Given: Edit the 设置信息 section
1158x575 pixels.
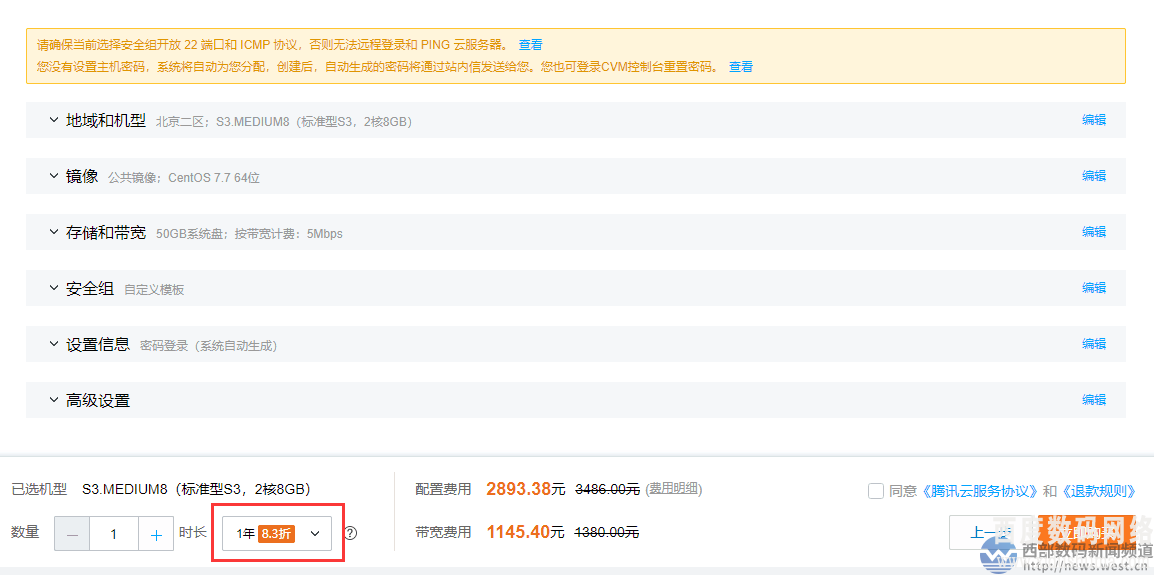Looking at the screenshot, I should coord(1094,344).
